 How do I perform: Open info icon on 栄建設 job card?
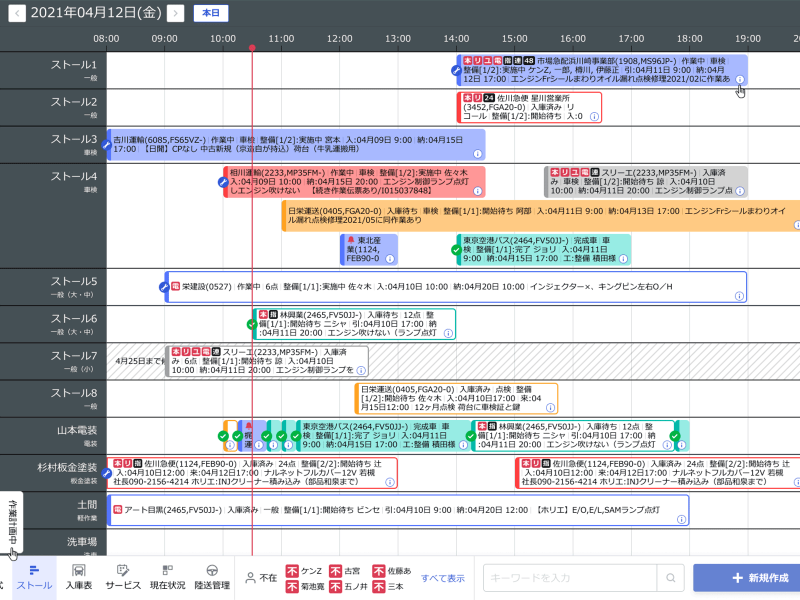coord(737,296)
